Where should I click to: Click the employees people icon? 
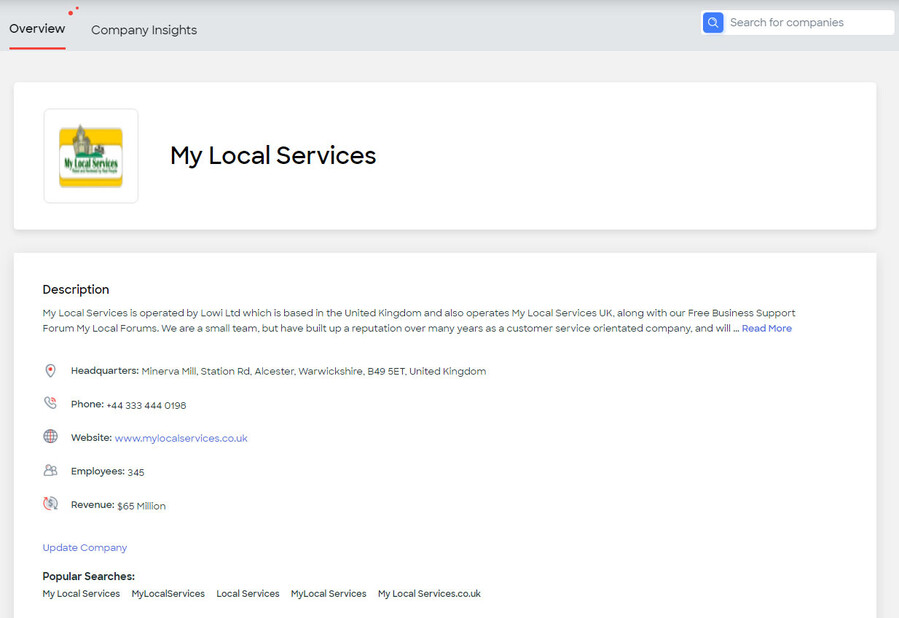click(50, 470)
